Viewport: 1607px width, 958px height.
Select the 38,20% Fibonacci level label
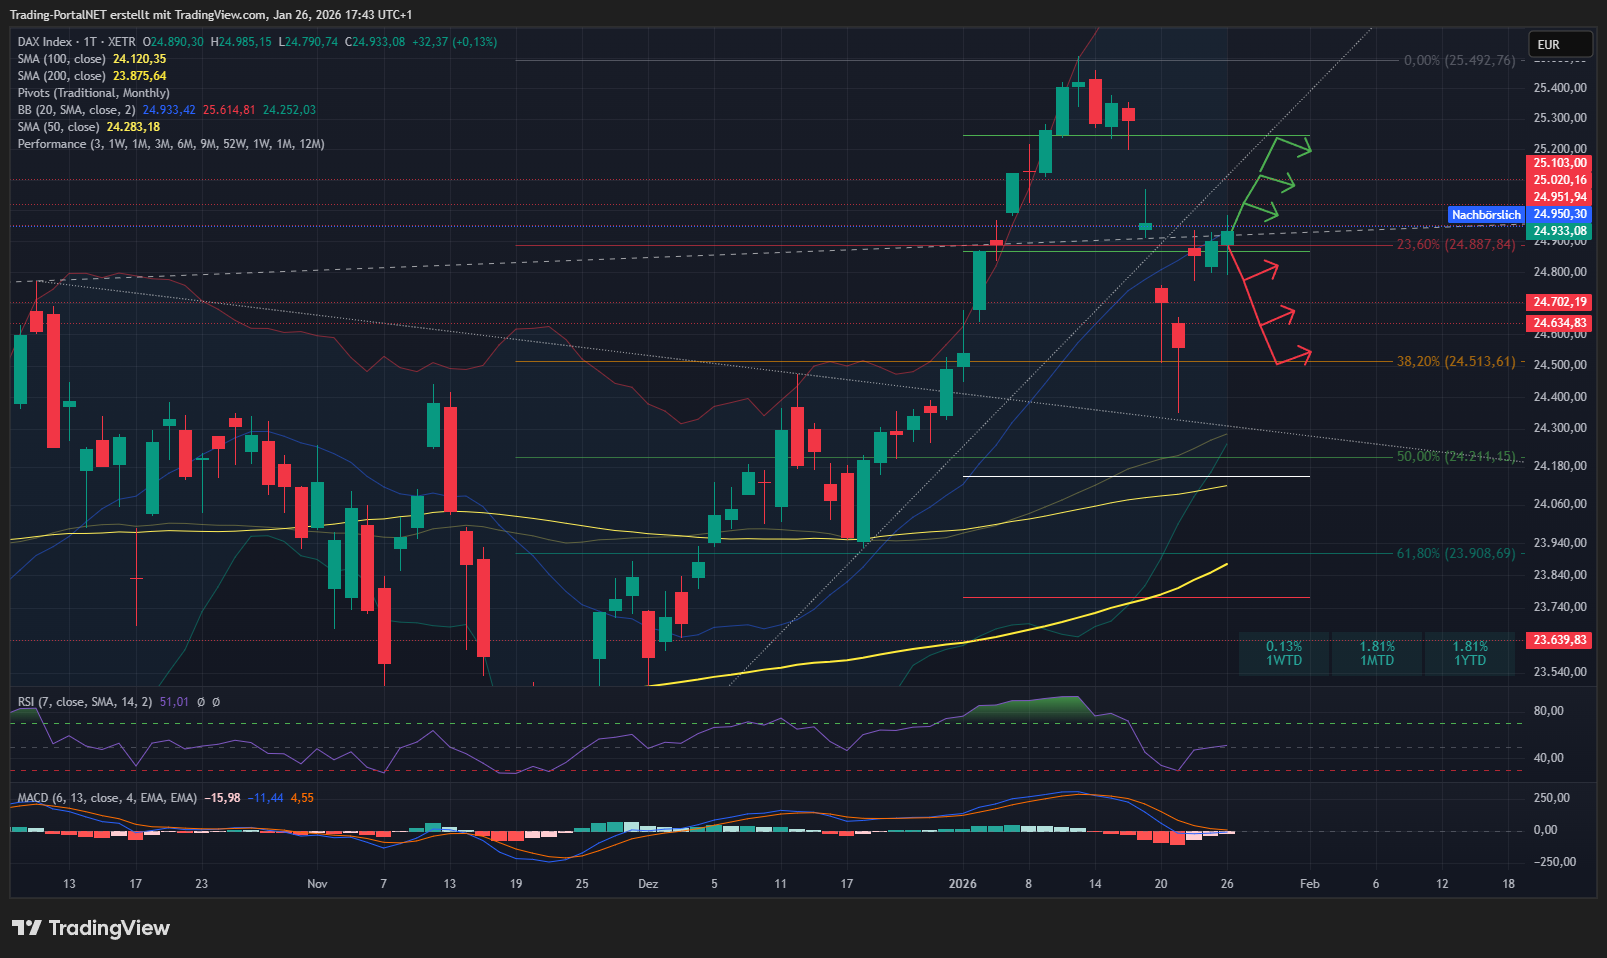click(x=1455, y=362)
